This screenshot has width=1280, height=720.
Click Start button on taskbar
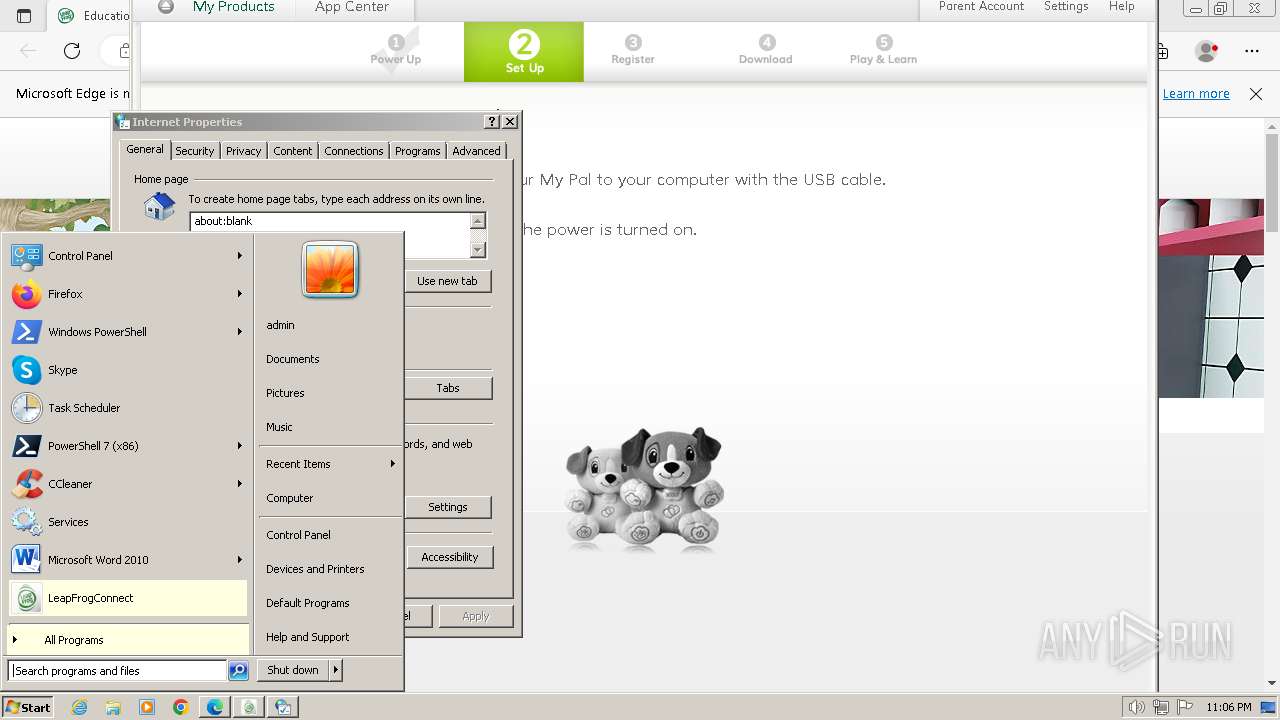27,707
